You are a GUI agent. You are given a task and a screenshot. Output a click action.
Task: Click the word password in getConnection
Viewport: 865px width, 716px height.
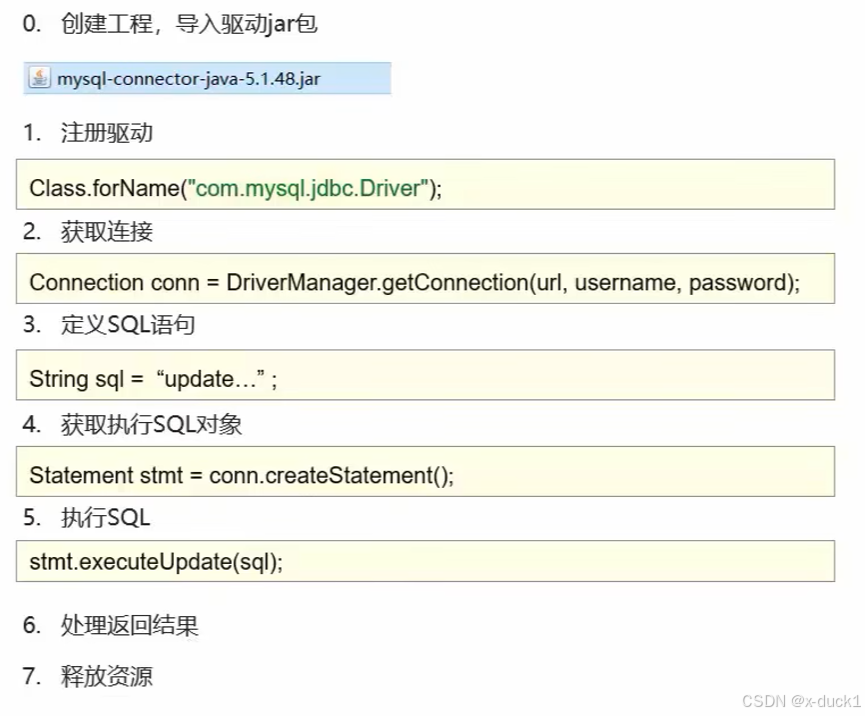(x=737, y=283)
